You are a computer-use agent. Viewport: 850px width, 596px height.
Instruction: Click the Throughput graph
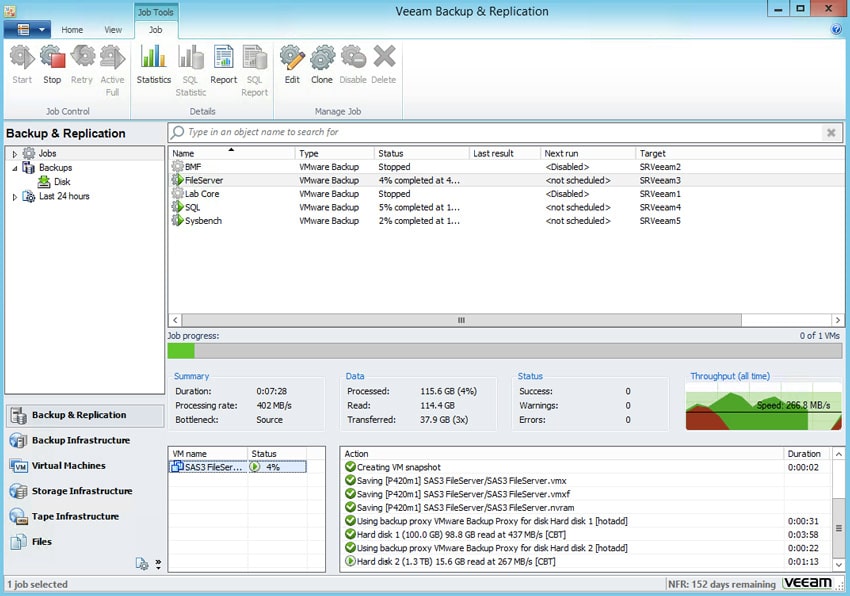763,406
